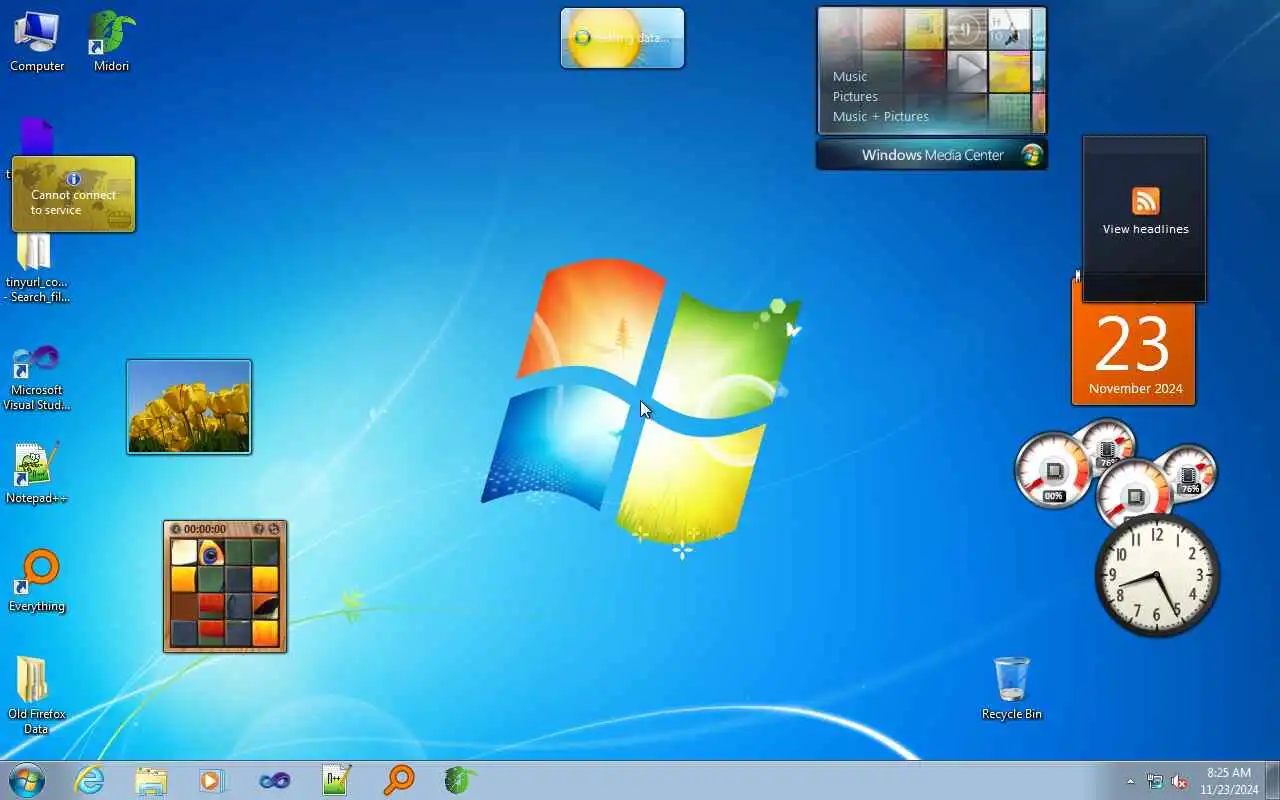Image resolution: width=1280 pixels, height=800 pixels.
Task: Open the Notepad++ desktop shortcut
Action: (37, 474)
